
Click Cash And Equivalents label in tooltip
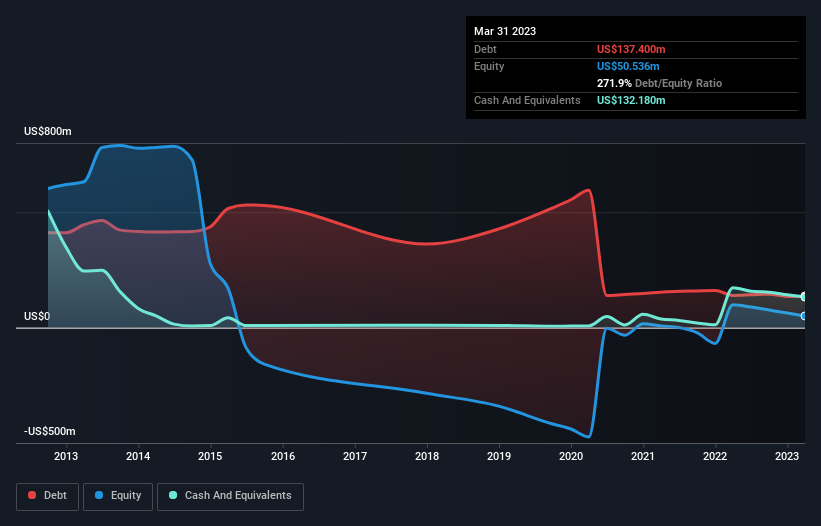tap(527, 100)
